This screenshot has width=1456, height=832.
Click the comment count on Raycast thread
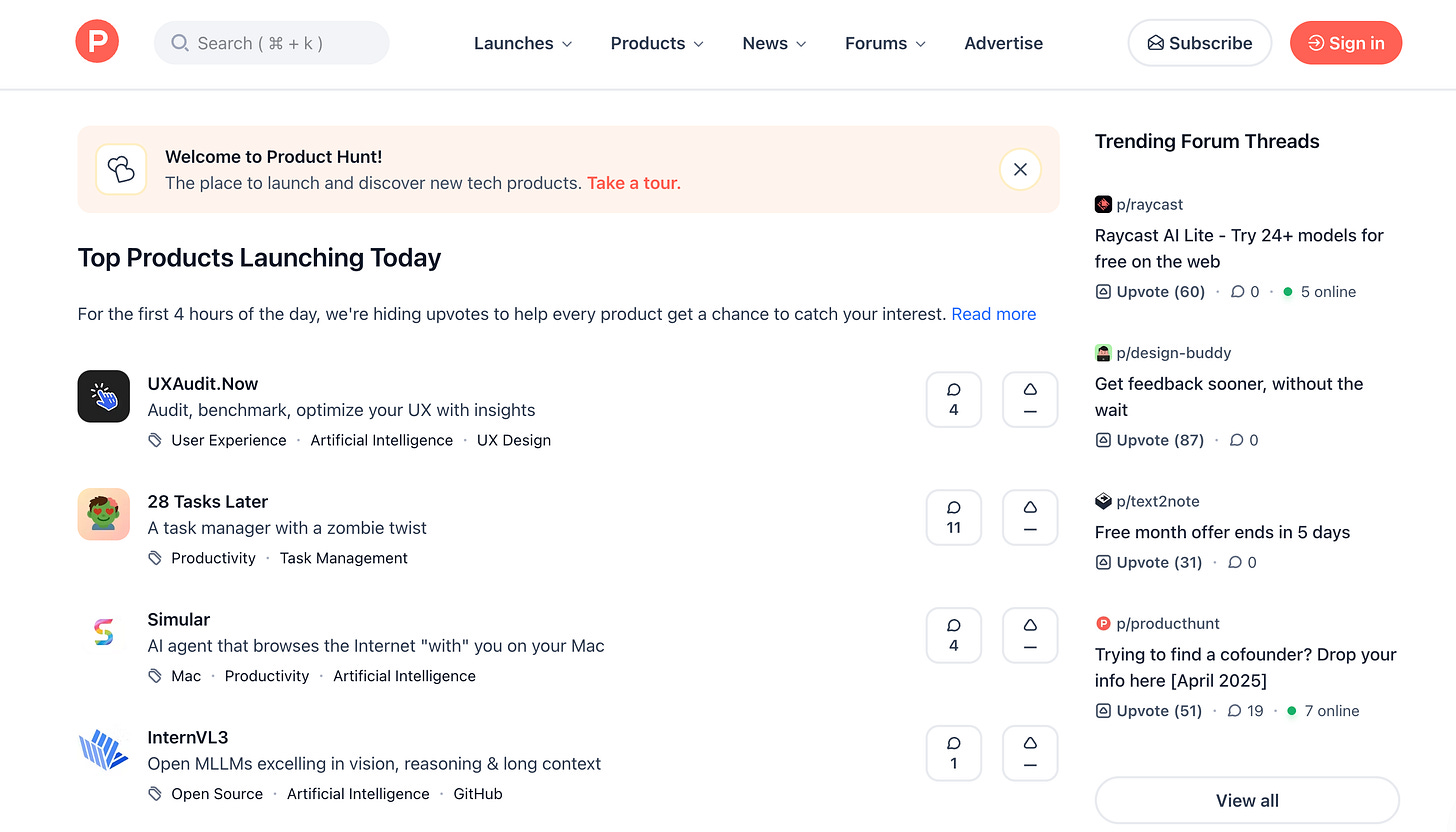(x=1245, y=292)
